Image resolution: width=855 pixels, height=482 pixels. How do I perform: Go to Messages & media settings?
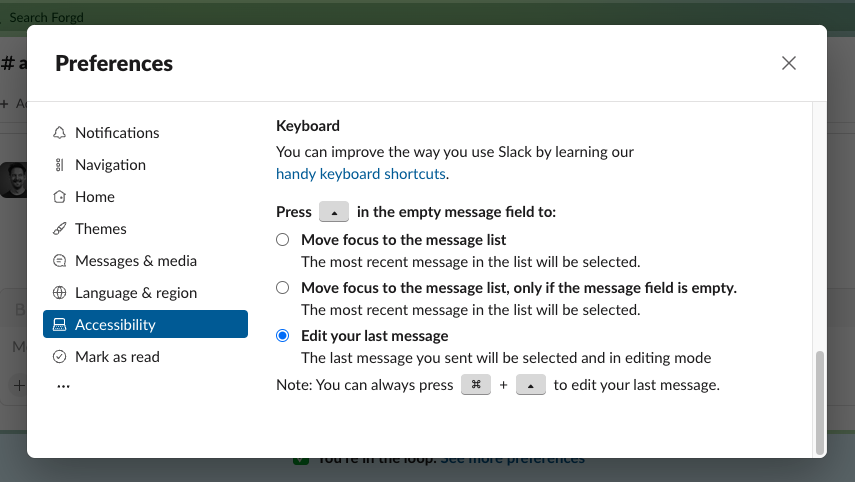coord(145,261)
